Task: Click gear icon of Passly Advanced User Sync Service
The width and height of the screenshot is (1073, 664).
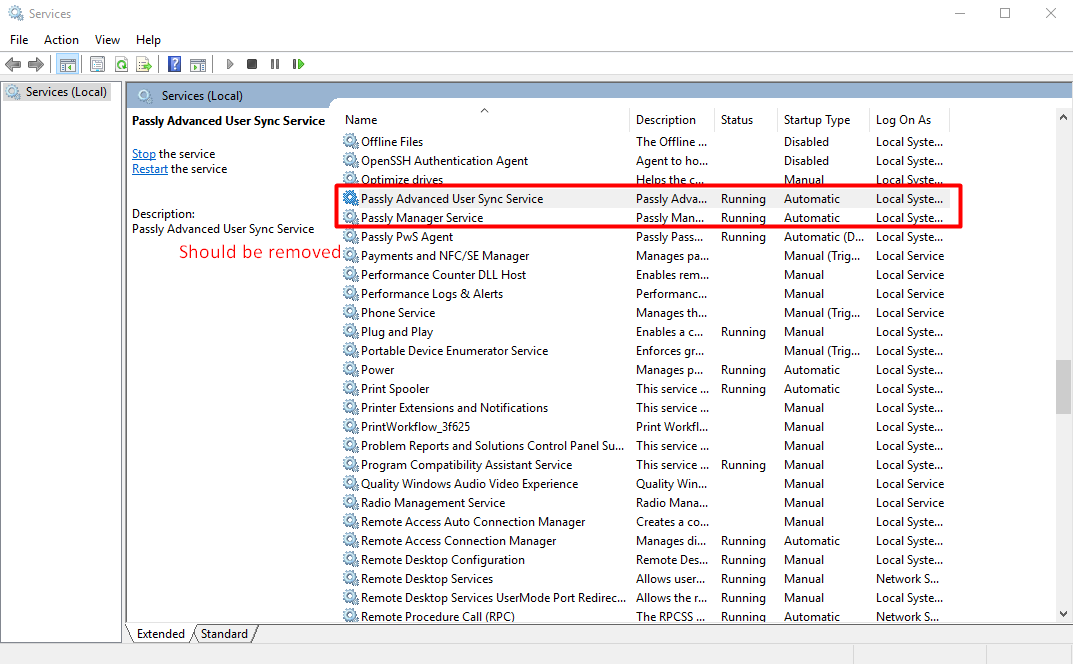Action: point(350,199)
